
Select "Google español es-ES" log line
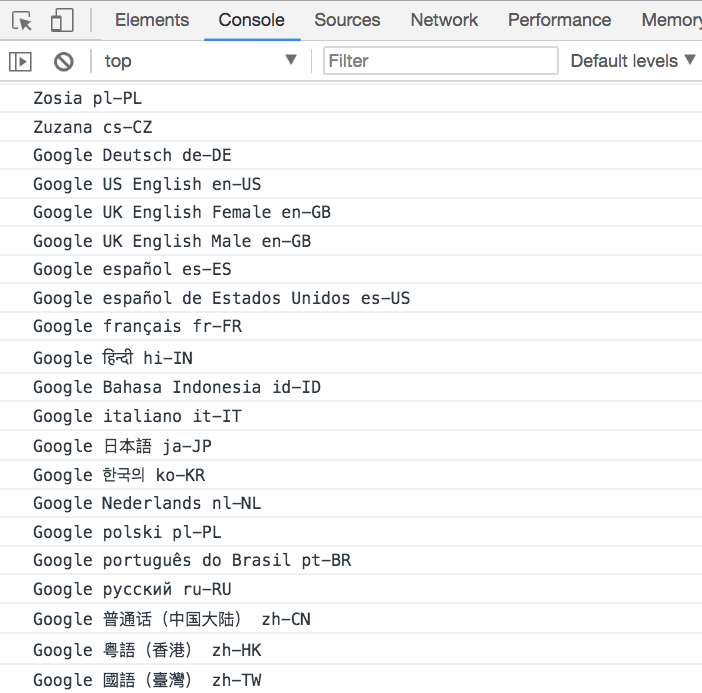351,270
